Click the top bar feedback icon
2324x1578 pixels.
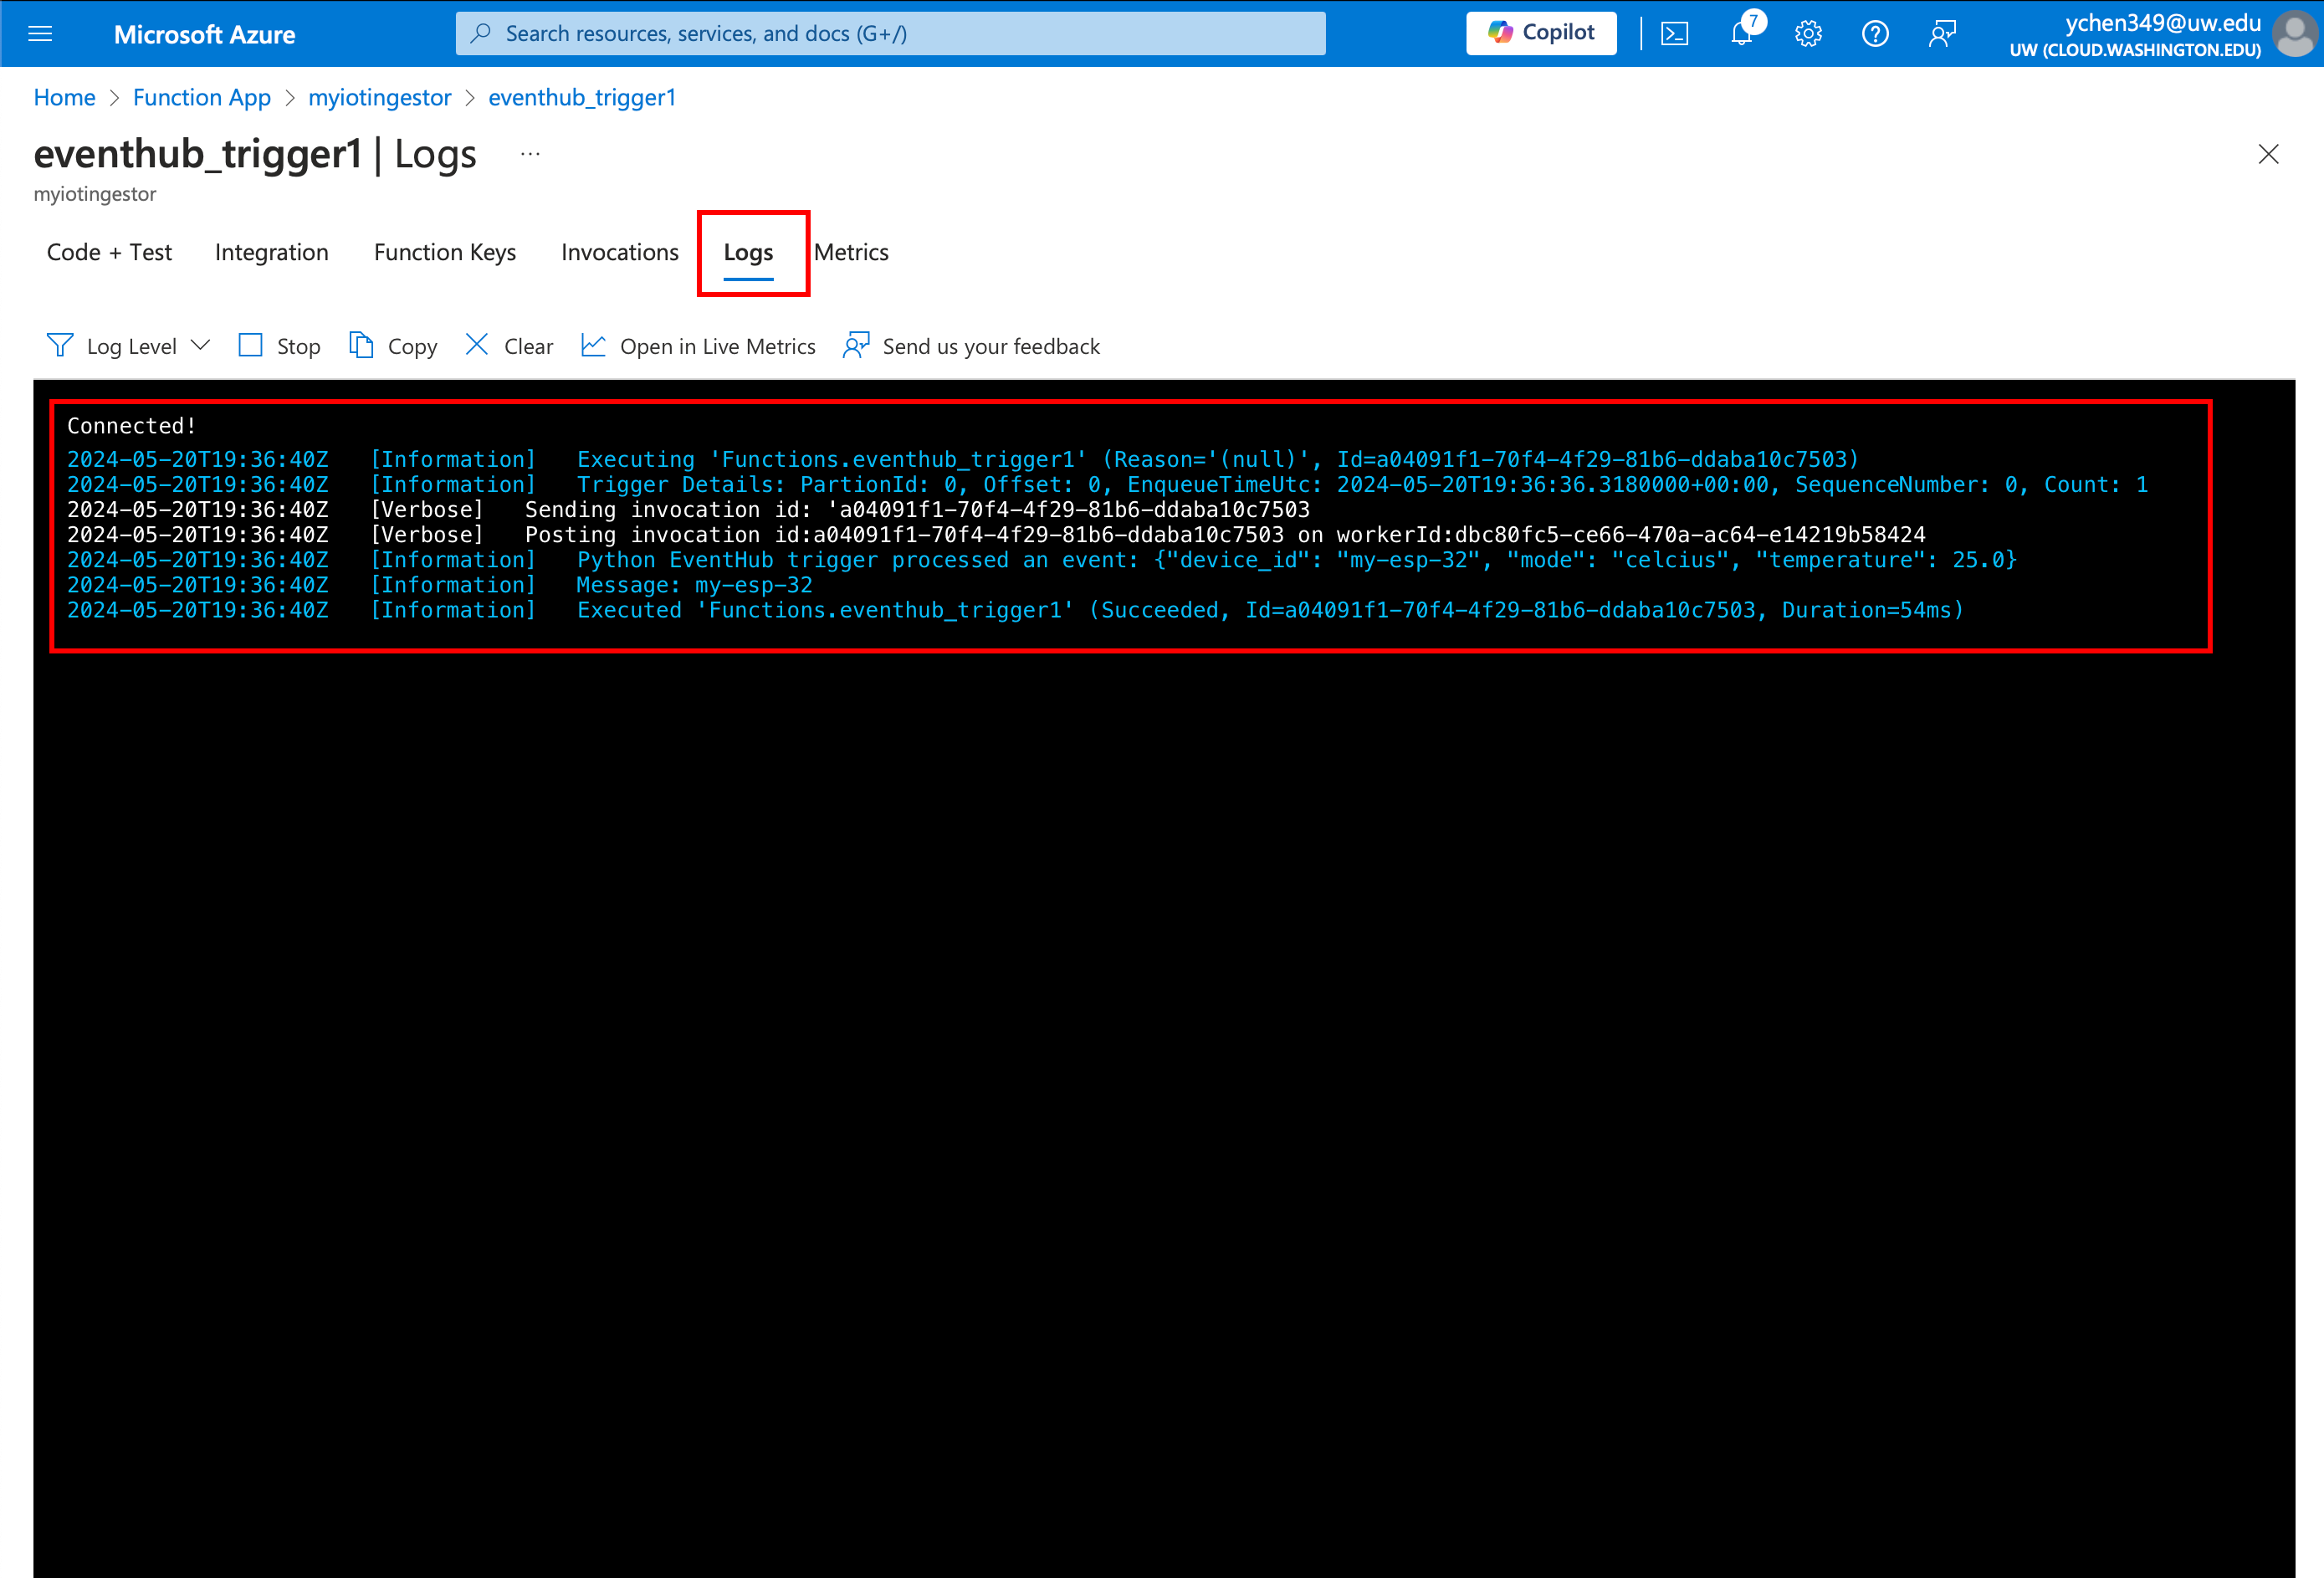(1941, 34)
